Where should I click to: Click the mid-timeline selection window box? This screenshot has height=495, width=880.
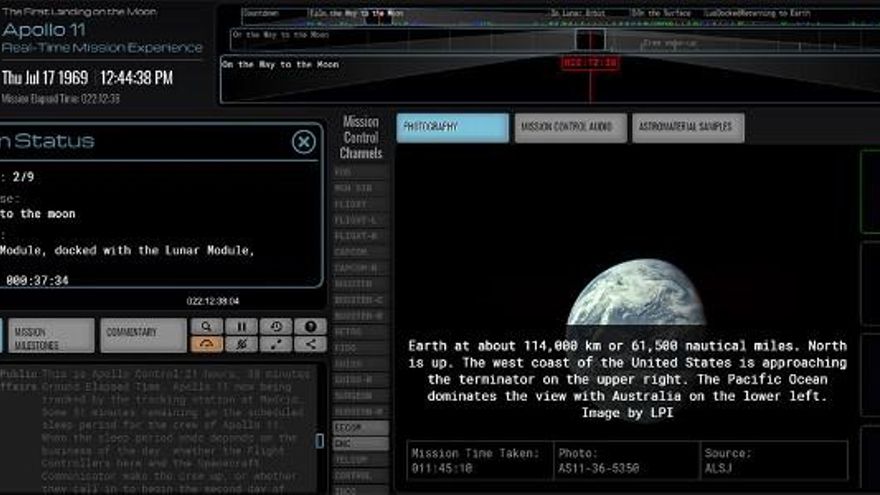(590, 40)
